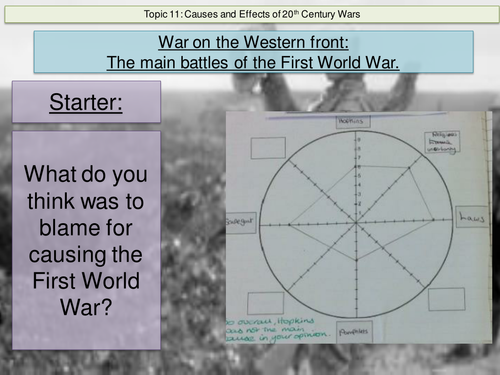500x375 pixels.
Task: Click the number 9 on vertical axis
Action: point(359,140)
